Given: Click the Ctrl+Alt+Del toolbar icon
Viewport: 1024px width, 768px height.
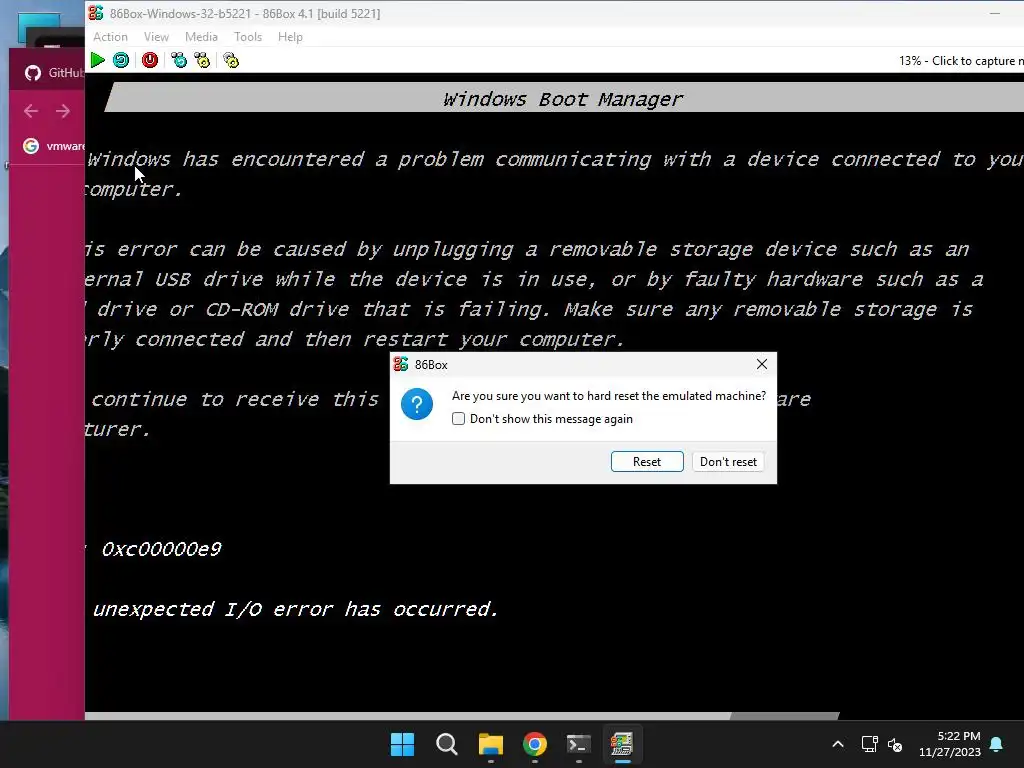Looking at the screenshot, I should (178, 60).
